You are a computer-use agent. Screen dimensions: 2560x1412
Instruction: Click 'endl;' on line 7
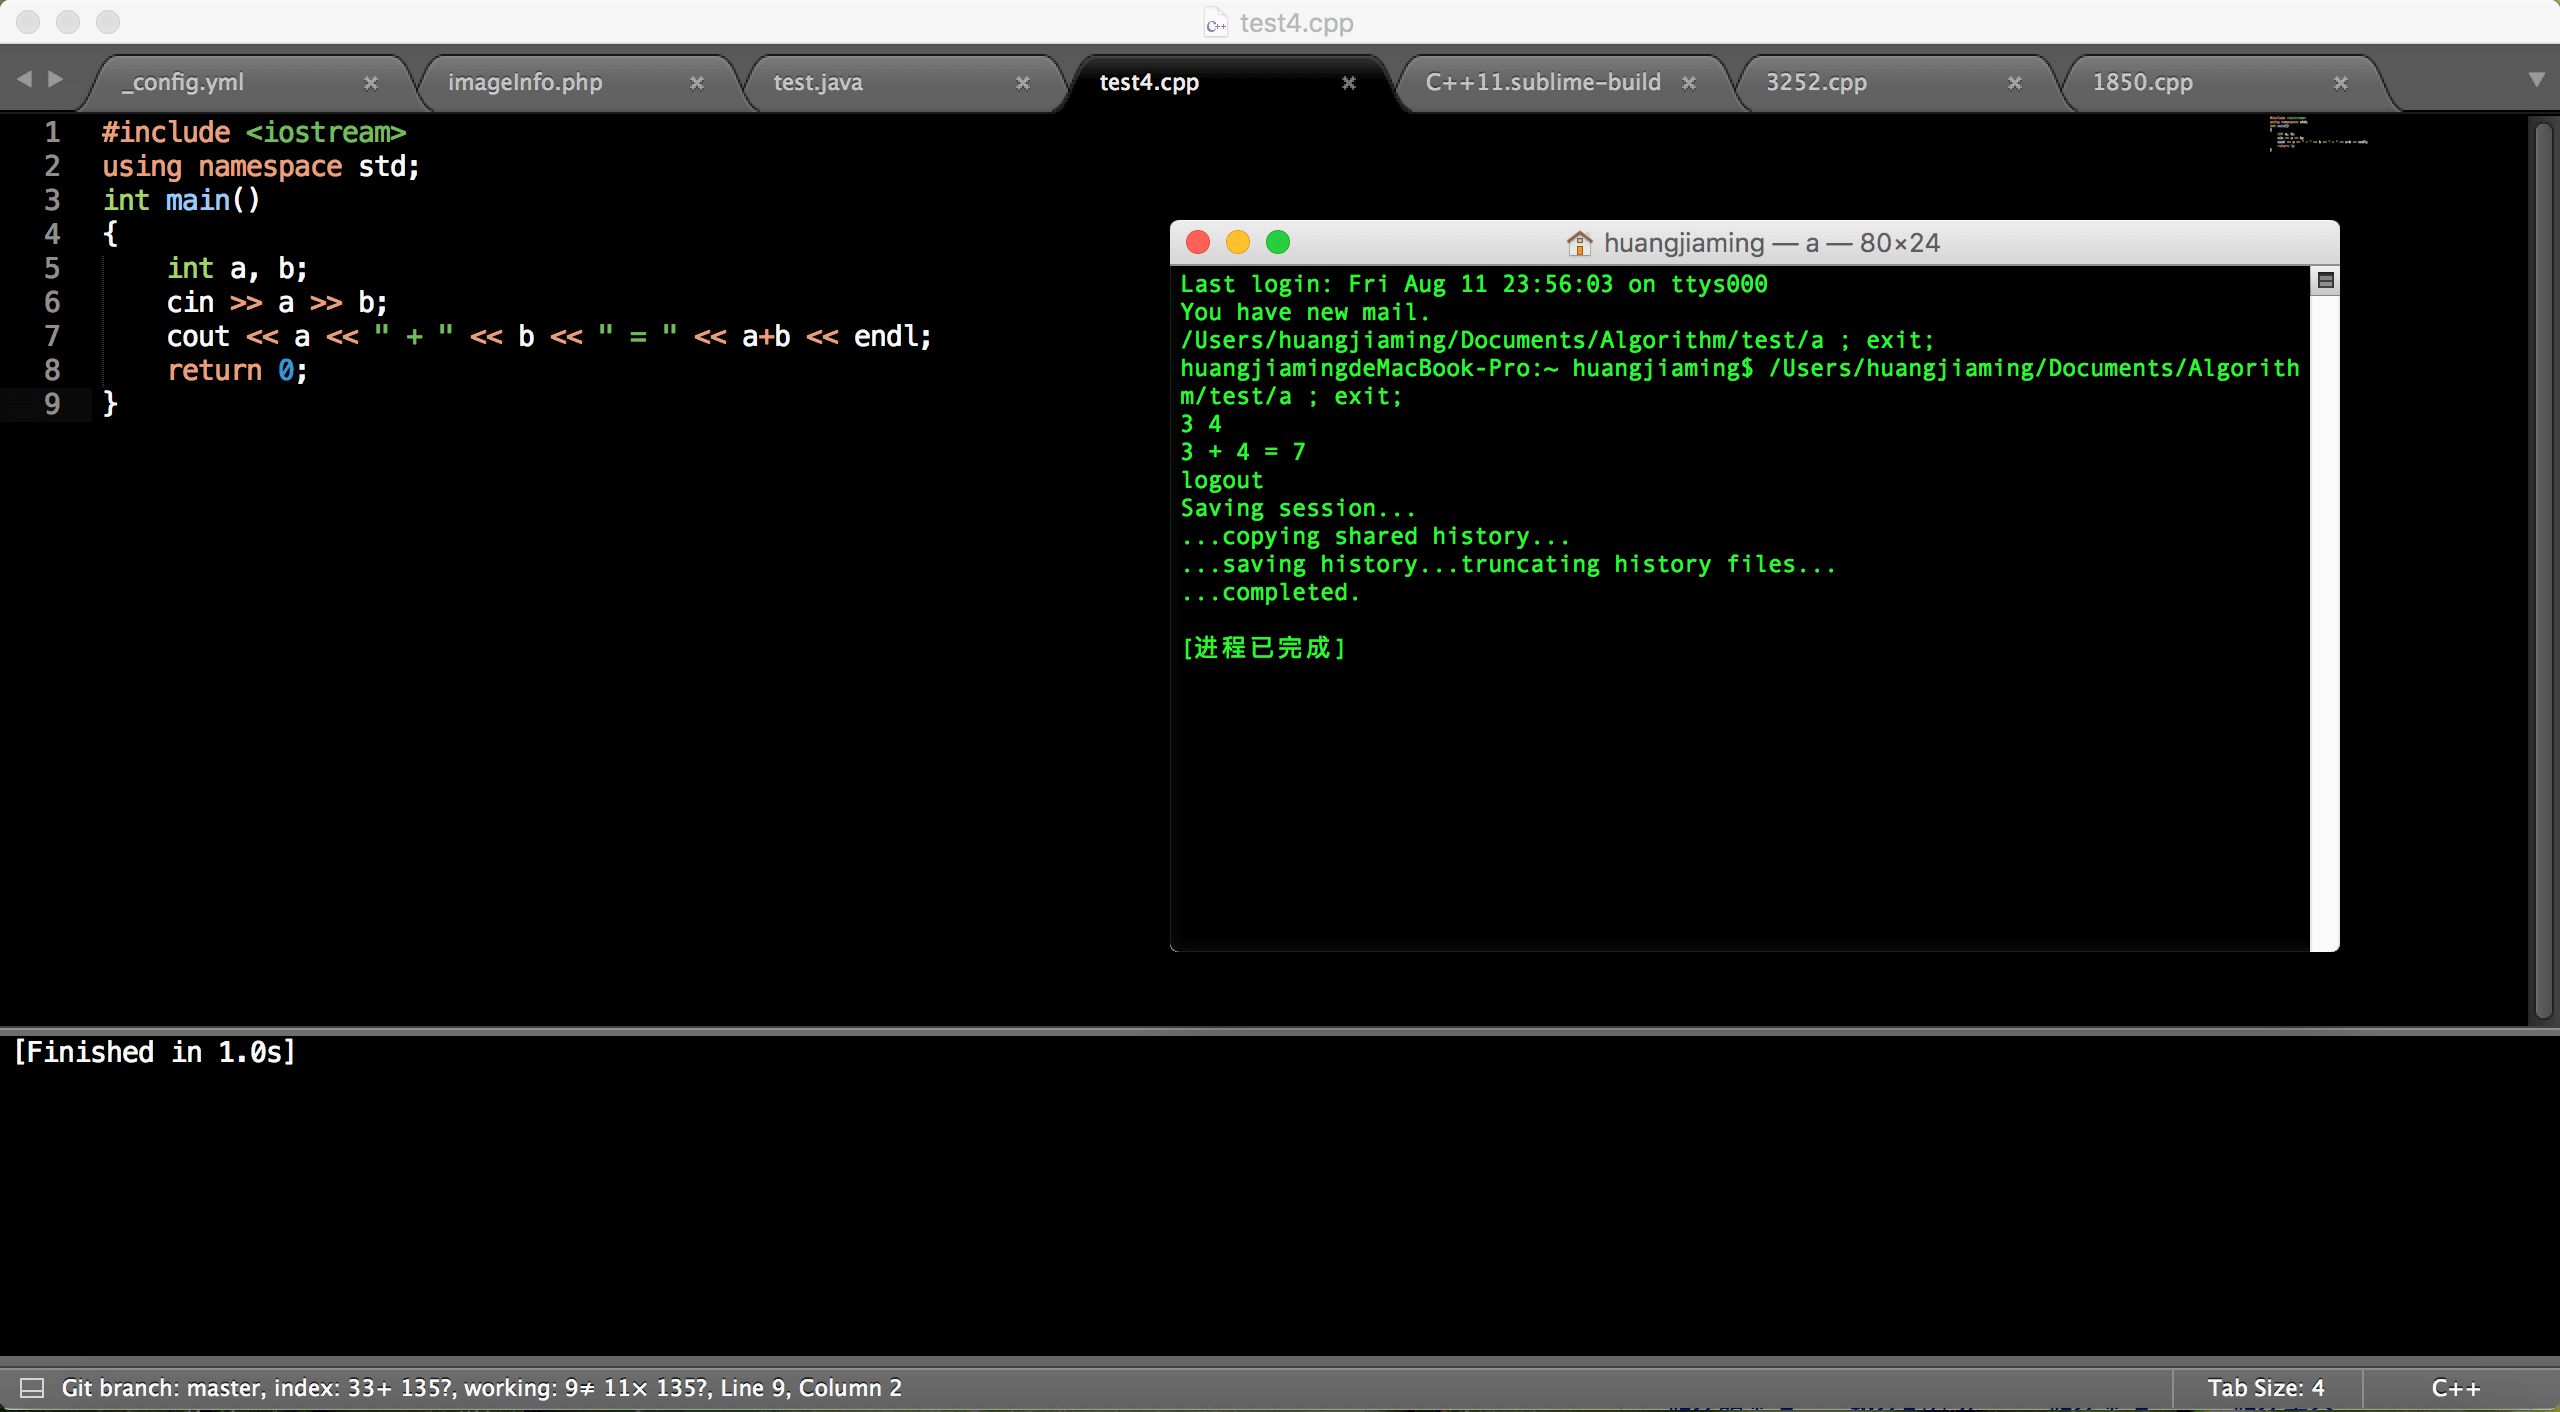pos(892,336)
